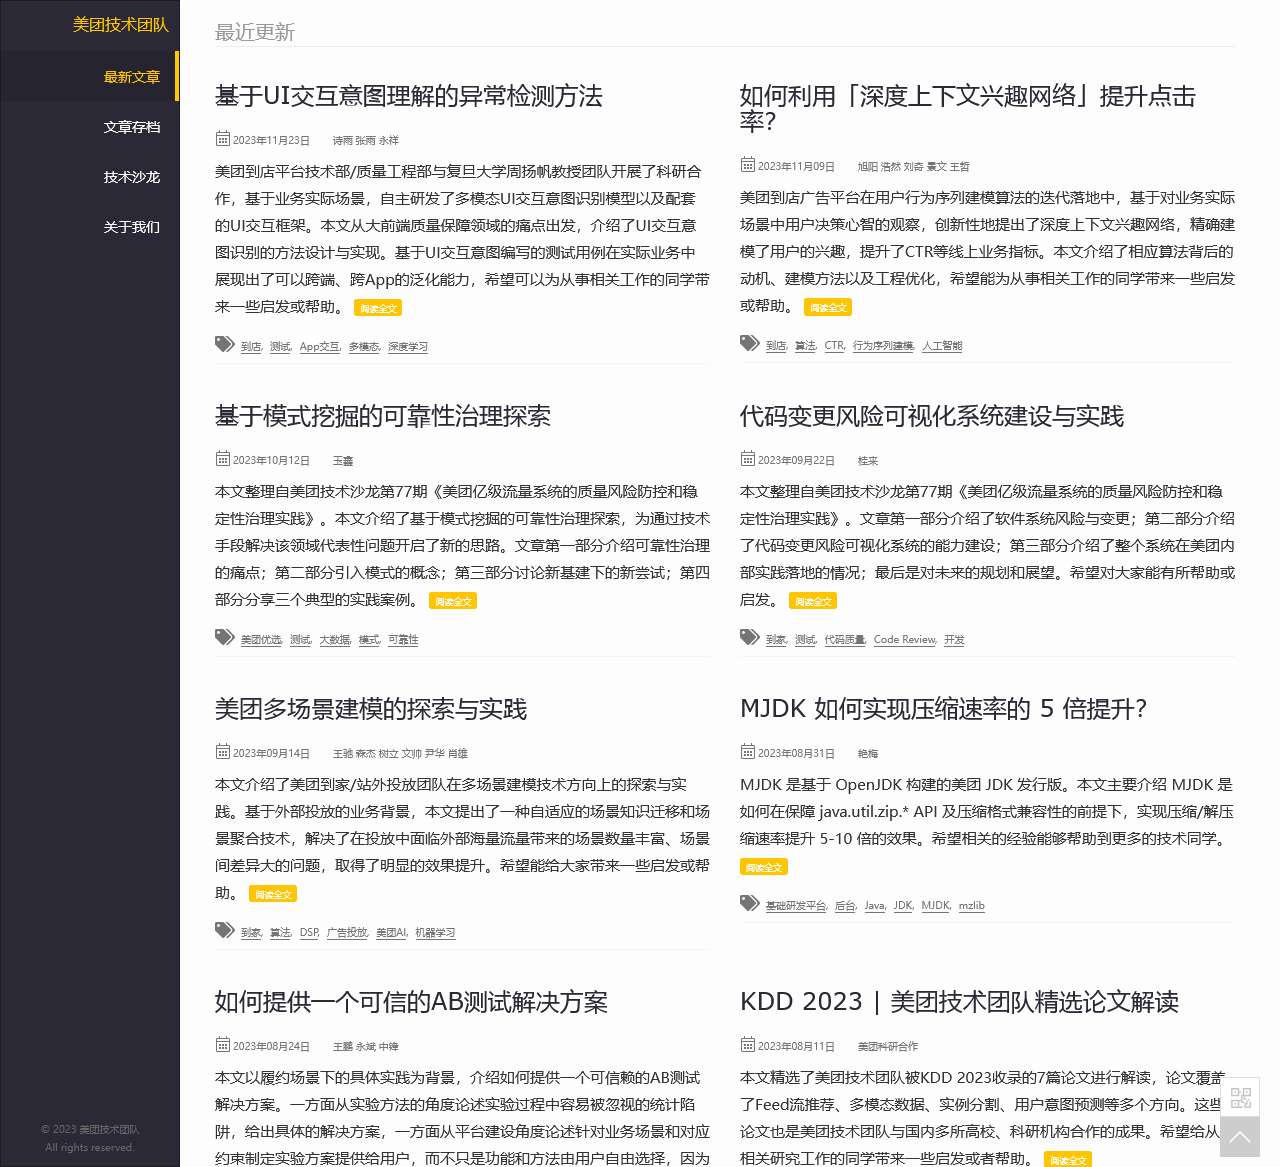This screenshot has width=1280, height=1167.
Task: Click the 深度学习 tag
Action: (x=408, y=346)
